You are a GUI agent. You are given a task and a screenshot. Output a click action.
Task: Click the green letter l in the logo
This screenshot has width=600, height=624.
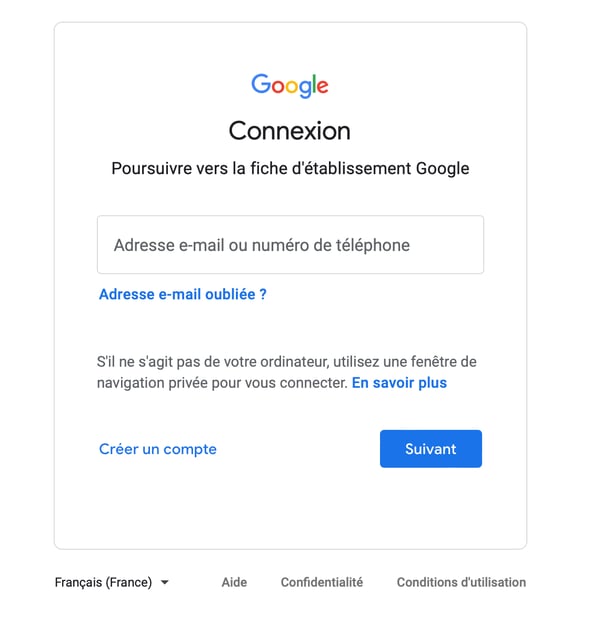point(312,84)
